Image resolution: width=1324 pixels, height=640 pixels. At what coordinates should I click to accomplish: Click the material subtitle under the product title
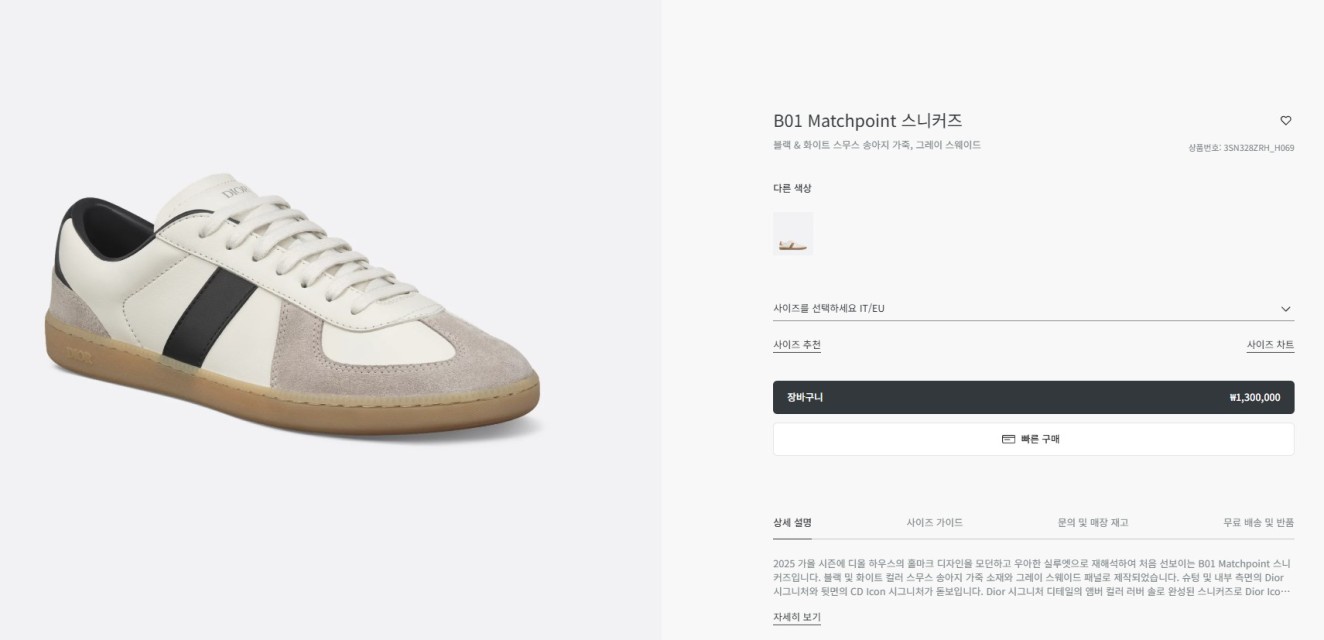pyautogui.click(x=876, y=145)
